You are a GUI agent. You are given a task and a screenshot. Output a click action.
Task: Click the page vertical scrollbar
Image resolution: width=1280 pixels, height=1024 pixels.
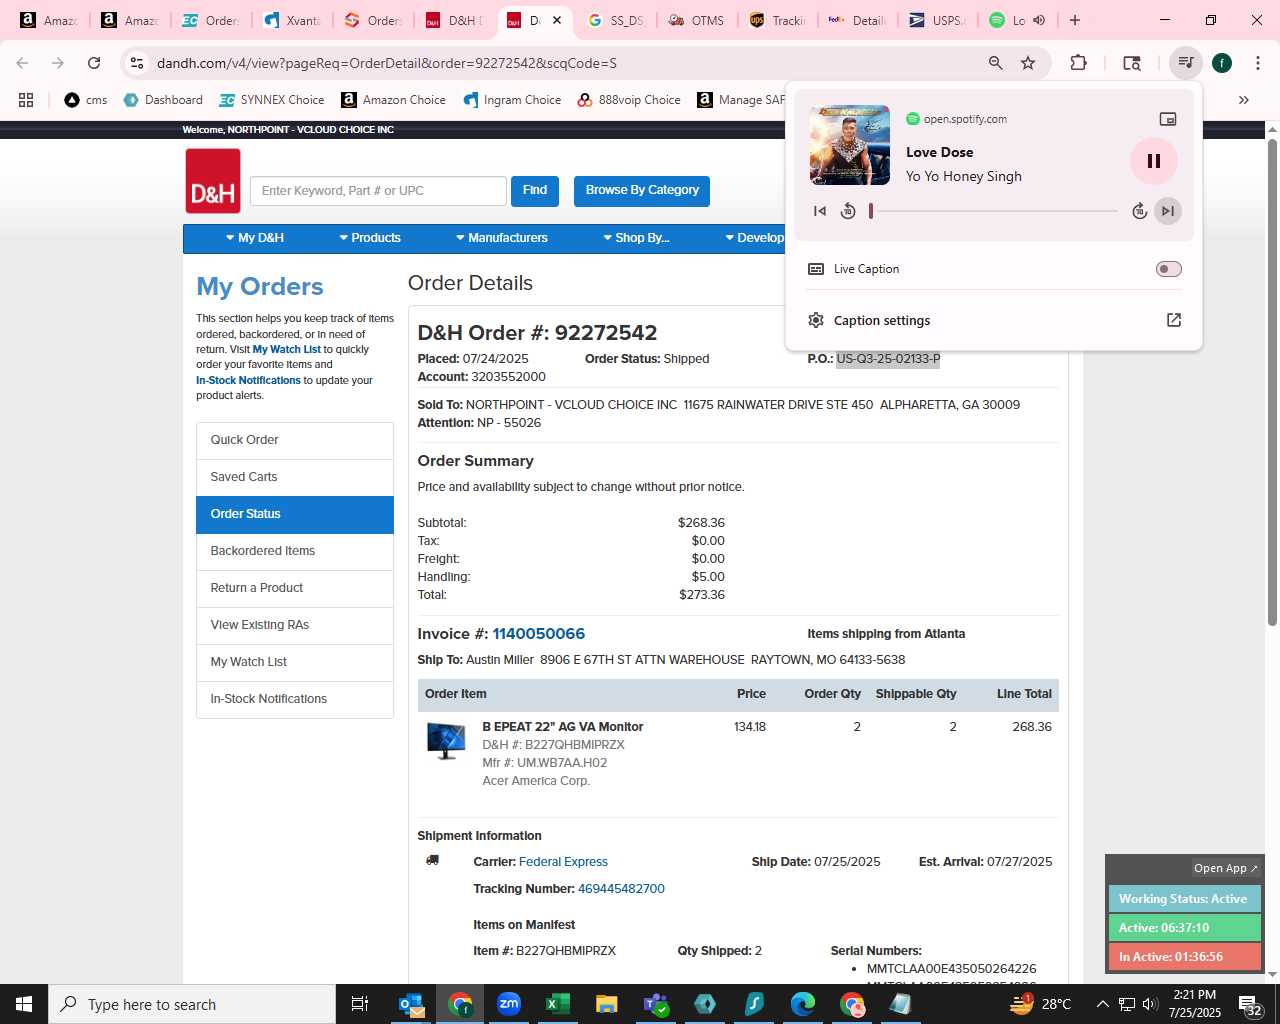point(1272,383)
